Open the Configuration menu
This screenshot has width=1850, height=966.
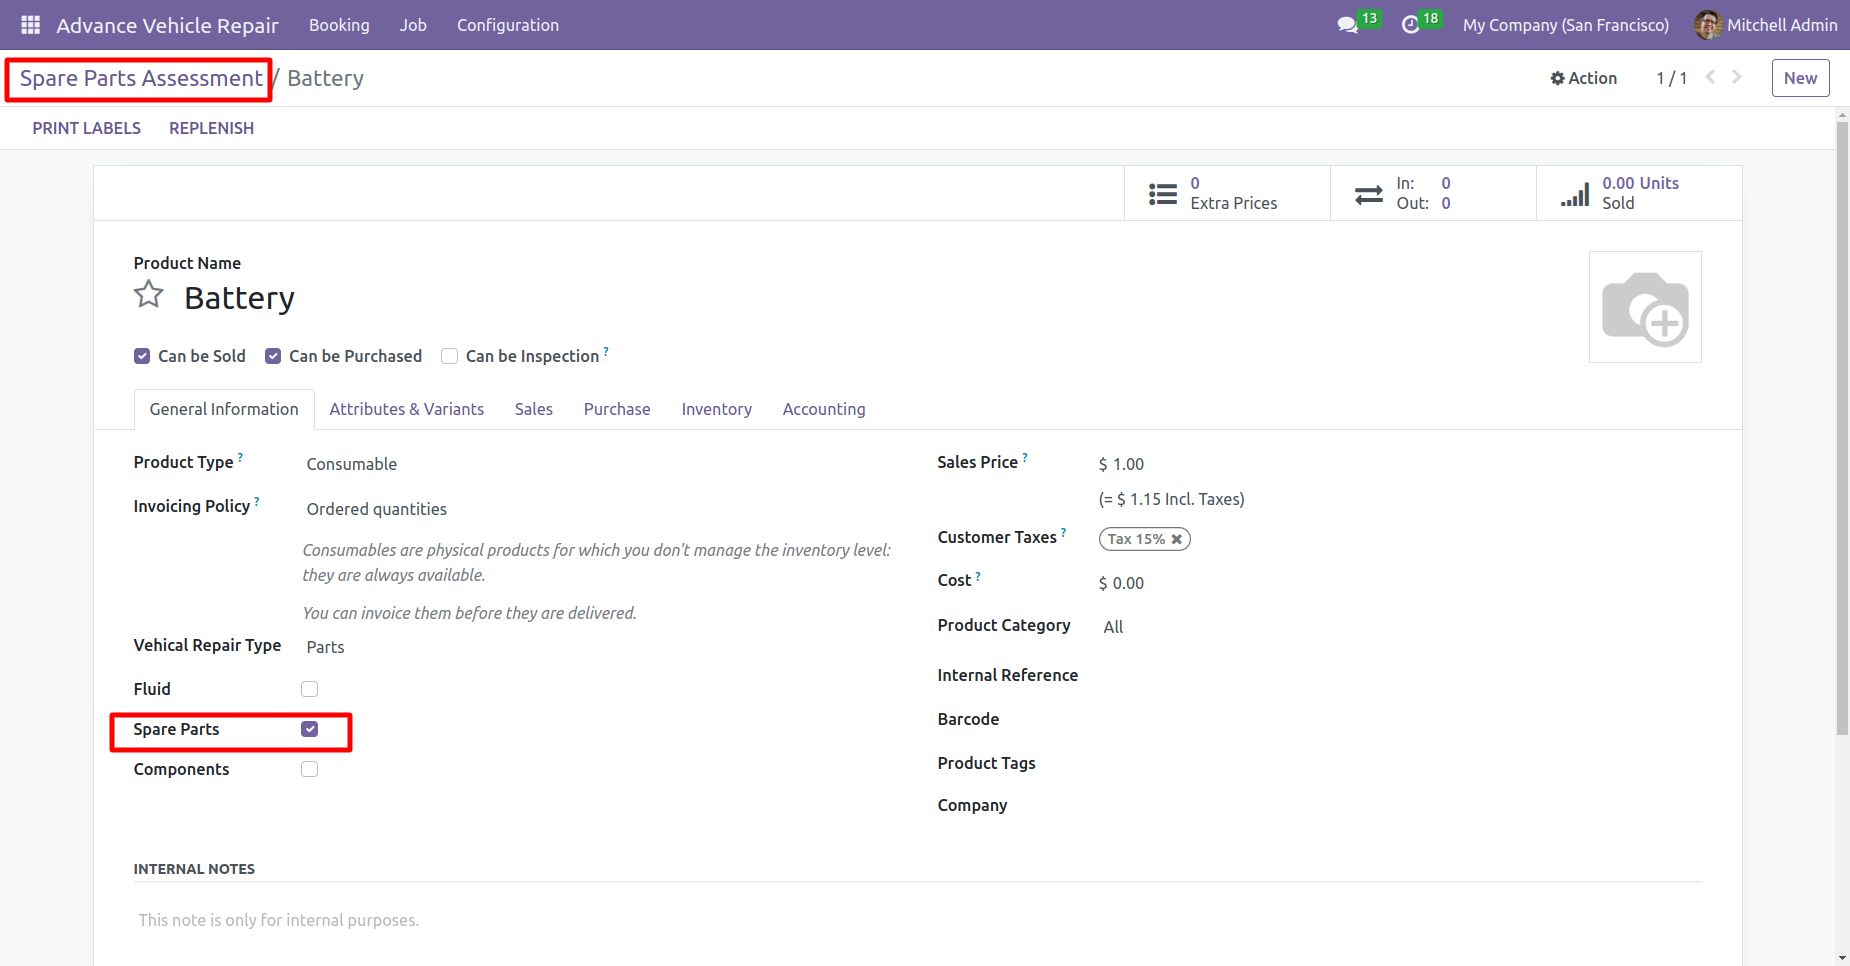pyautogui.click(x=508, y=25)
